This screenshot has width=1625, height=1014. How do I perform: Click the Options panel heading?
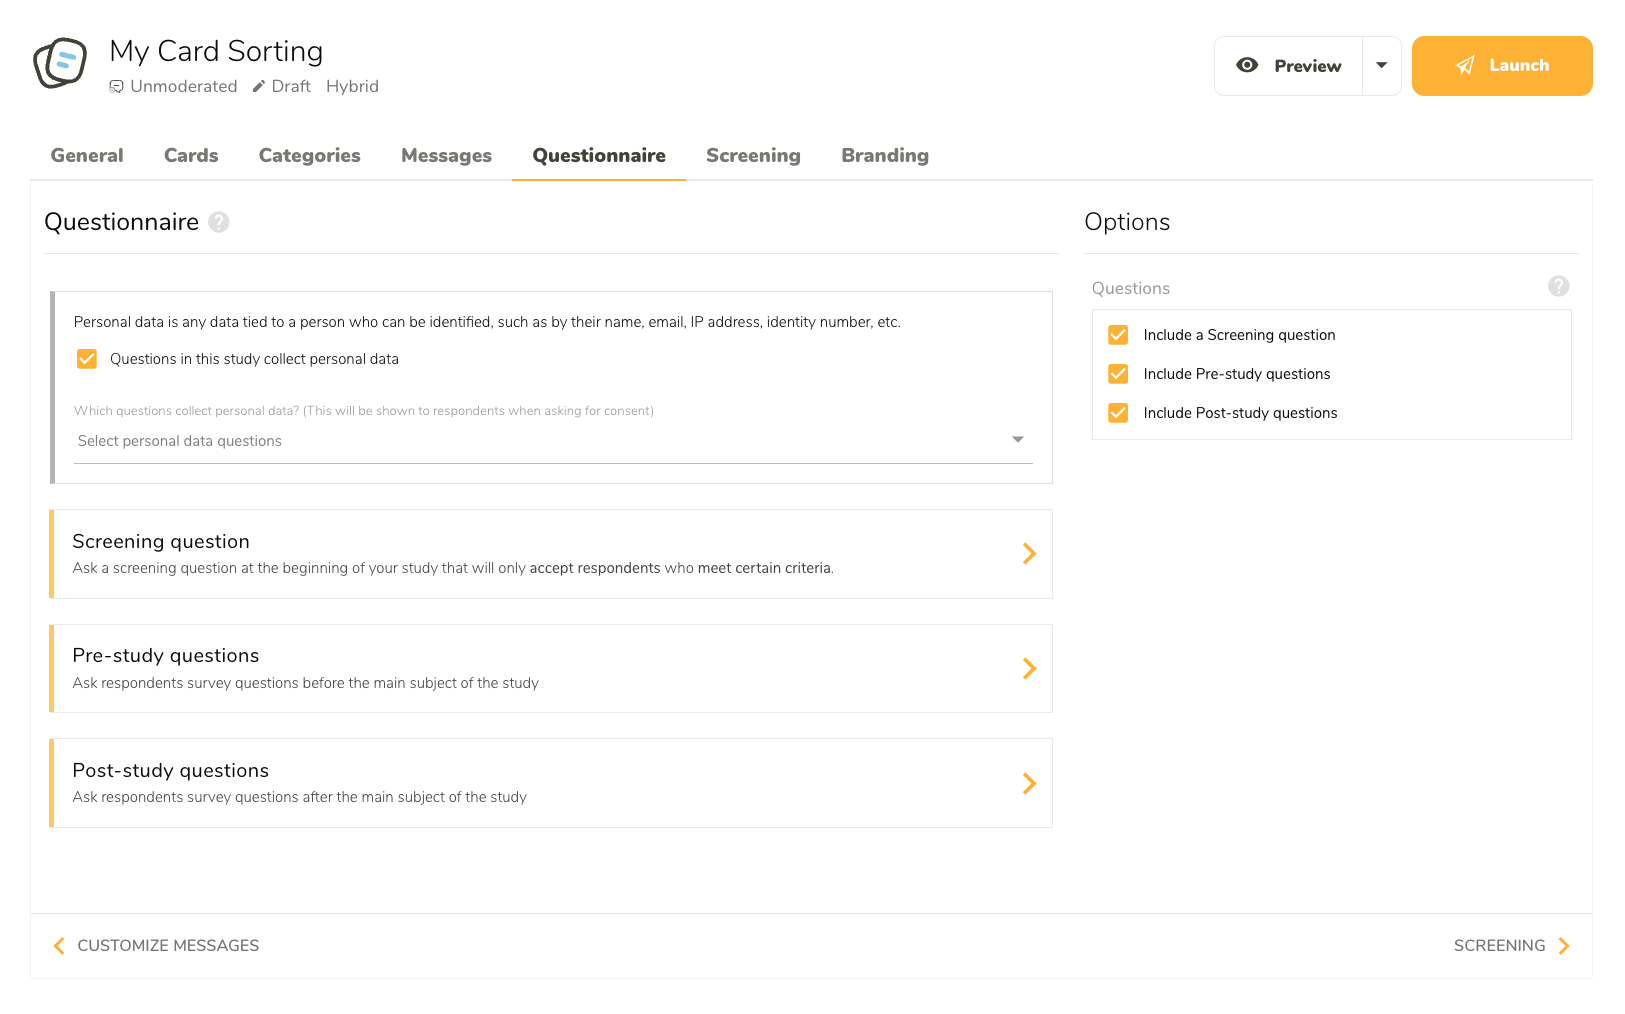(x=1127, y=222)
